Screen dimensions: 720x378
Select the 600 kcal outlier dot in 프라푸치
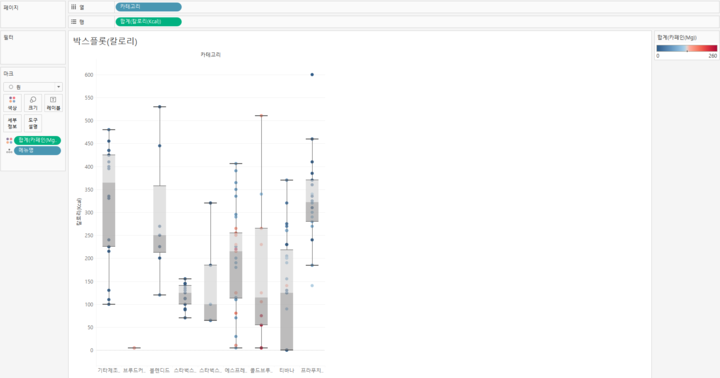[x=312, y=74]
